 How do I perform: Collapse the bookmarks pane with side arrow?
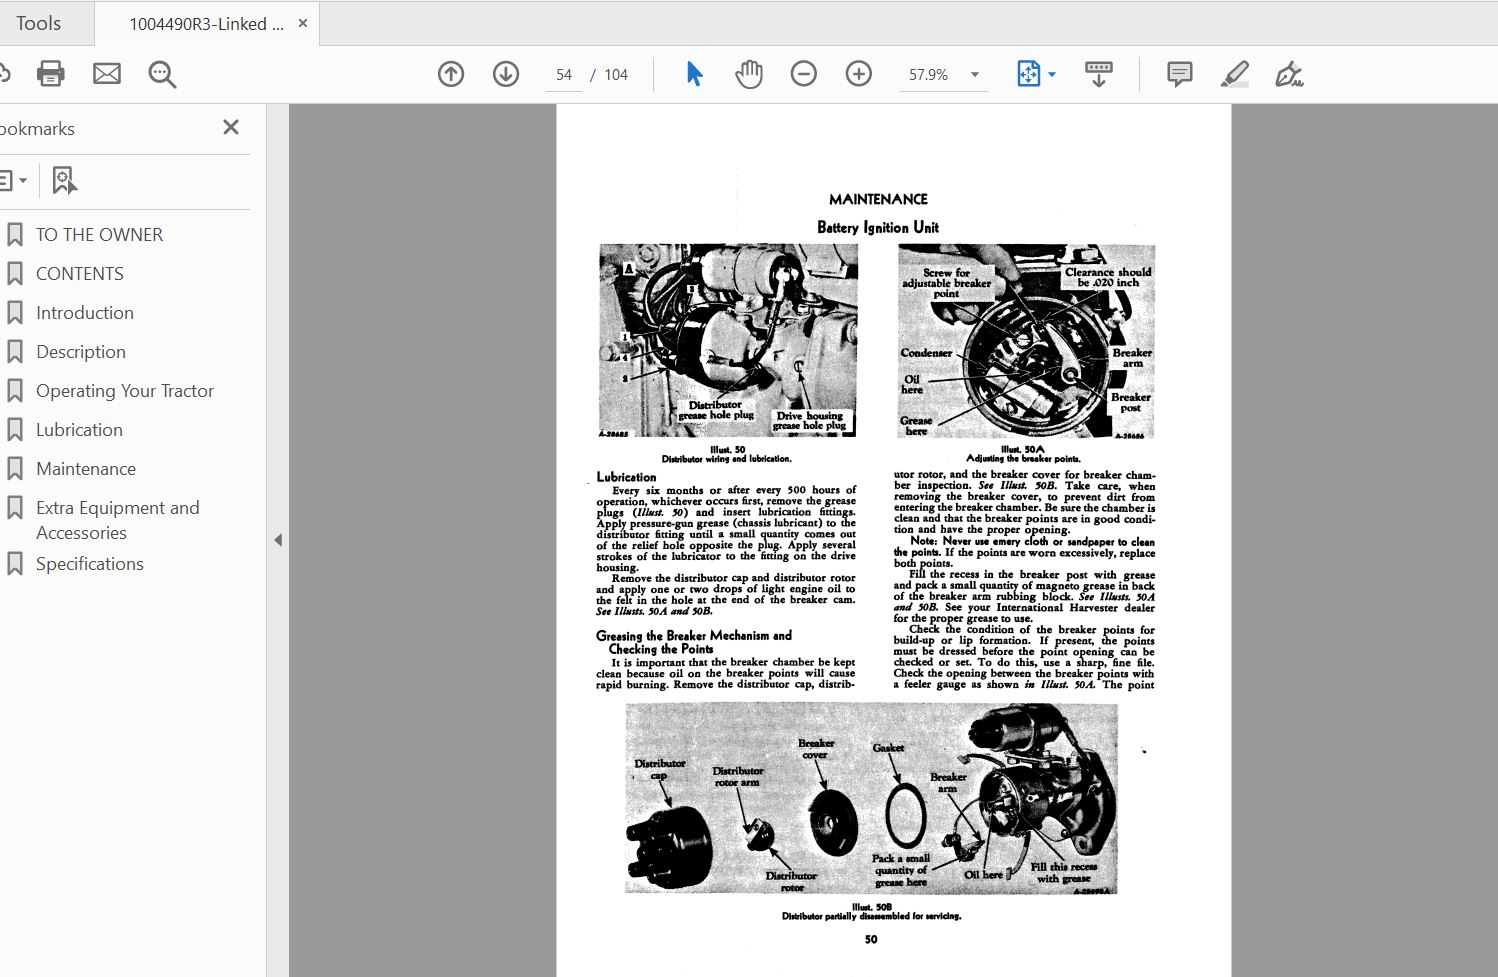coord(278,540)
